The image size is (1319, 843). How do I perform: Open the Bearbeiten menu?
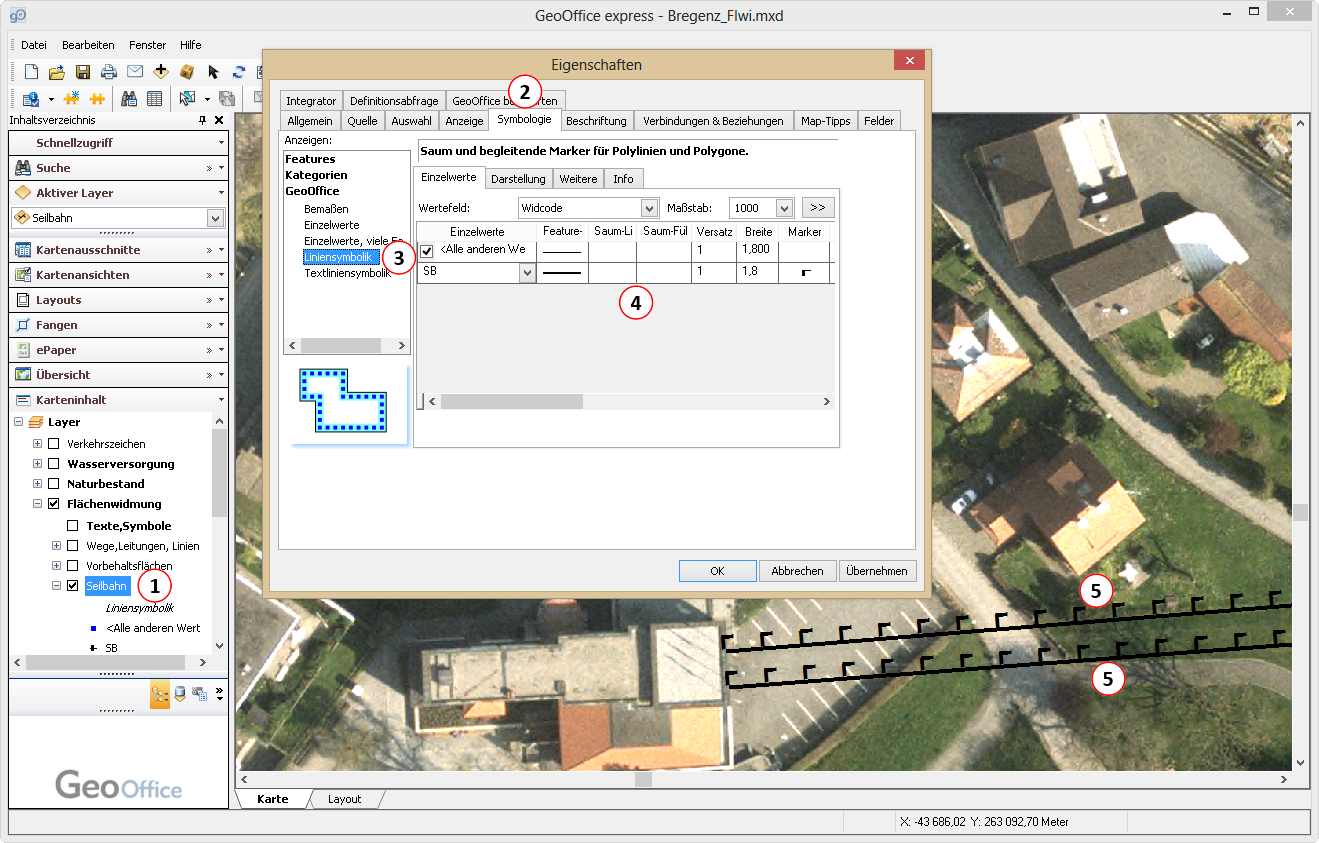(x=87, y=44)
